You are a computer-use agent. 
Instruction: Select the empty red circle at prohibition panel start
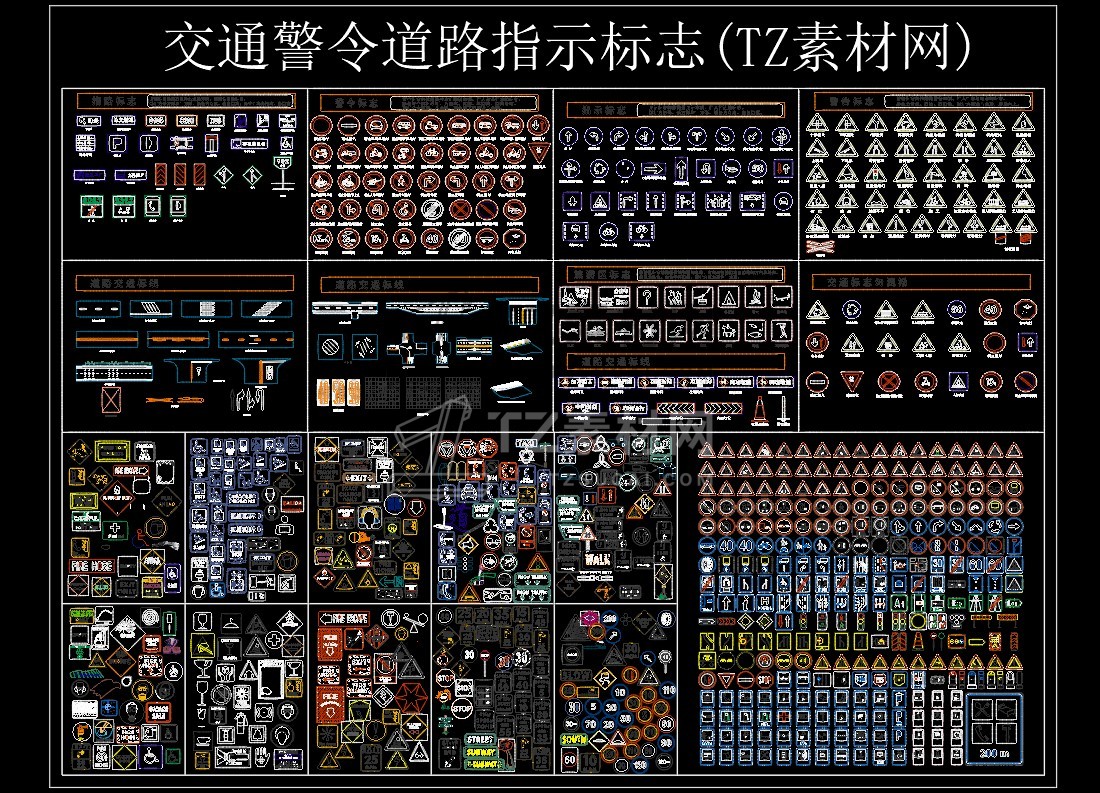pyautogui.click(x=320, y=126)
